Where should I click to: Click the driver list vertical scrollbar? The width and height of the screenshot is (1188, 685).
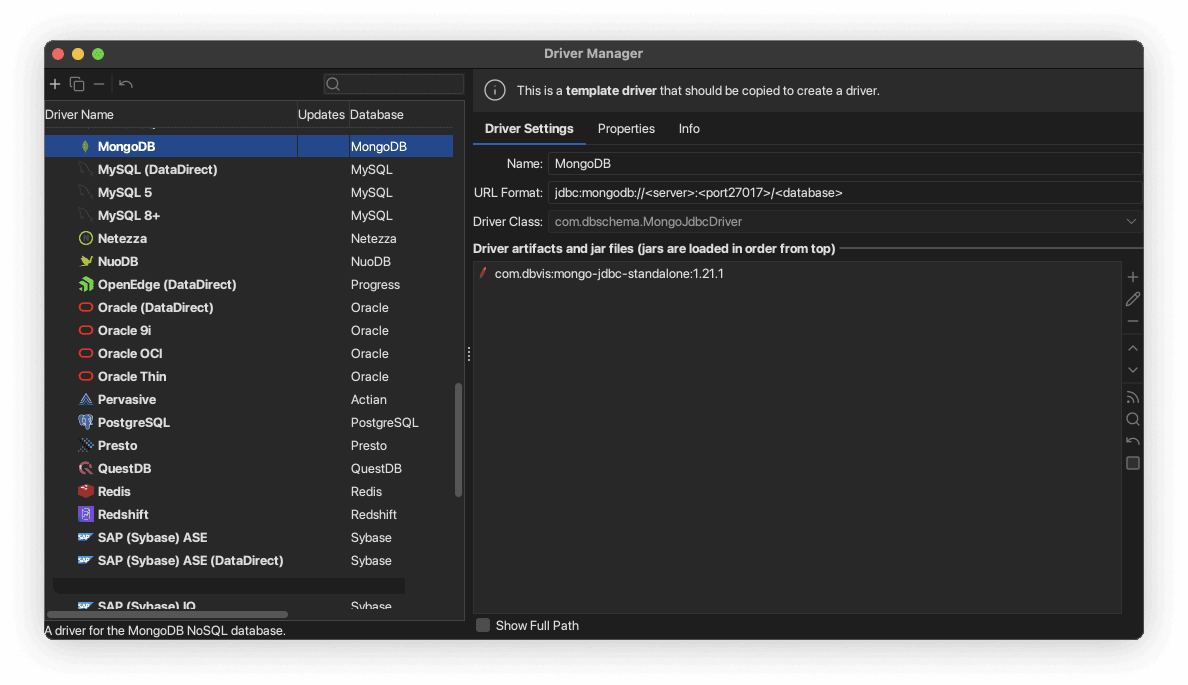pos(459,440)
